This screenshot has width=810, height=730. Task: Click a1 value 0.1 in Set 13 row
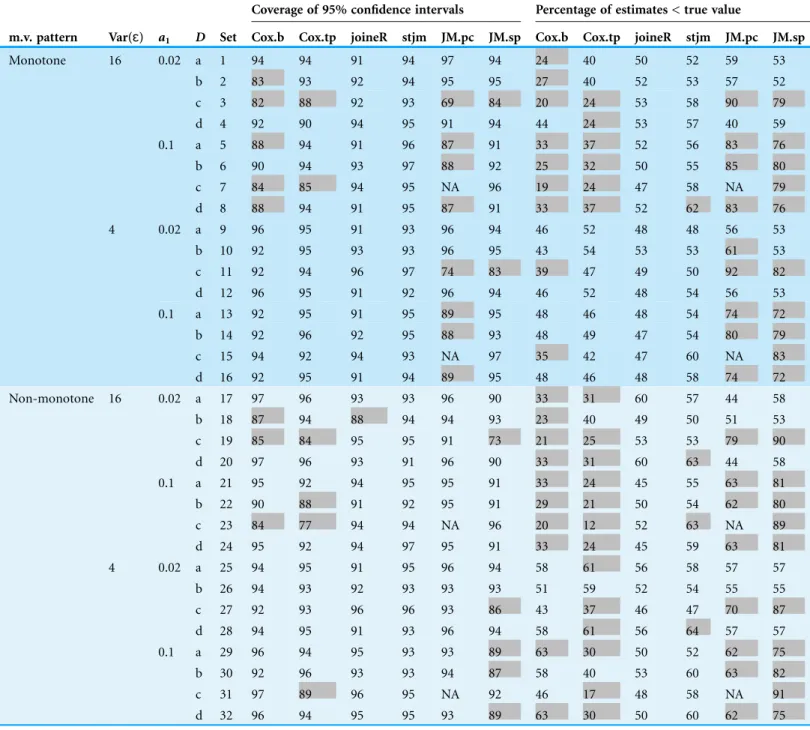coord(166,314)
